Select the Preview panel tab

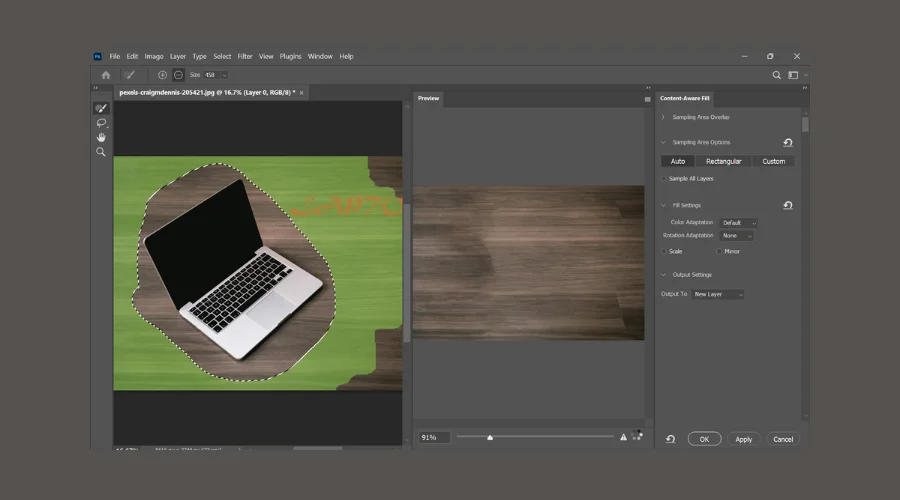point(428,98)
